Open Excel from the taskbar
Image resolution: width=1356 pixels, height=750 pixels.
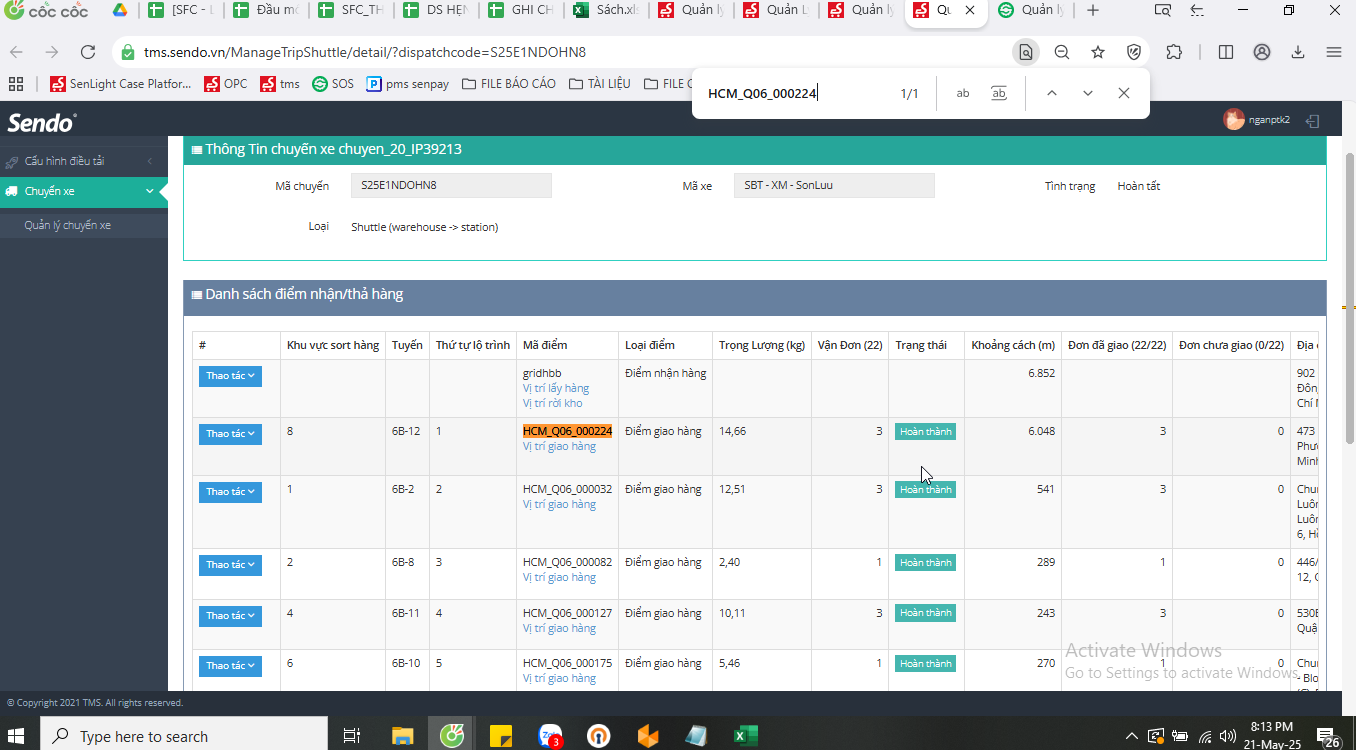tap(746, 736)
